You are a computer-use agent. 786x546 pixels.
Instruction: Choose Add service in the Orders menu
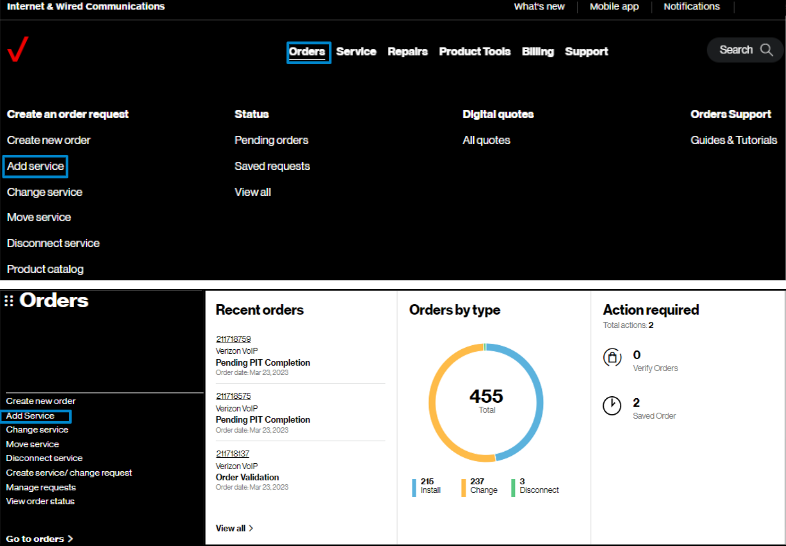pyautogui.click(x=36, y=166)
